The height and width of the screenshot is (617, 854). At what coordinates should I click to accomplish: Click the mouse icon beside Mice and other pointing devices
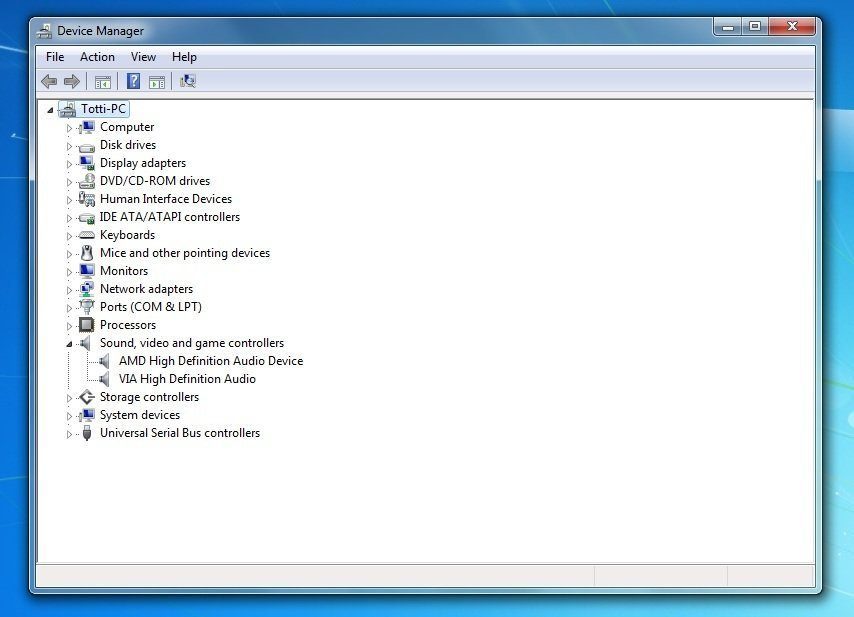coord(87,253)
